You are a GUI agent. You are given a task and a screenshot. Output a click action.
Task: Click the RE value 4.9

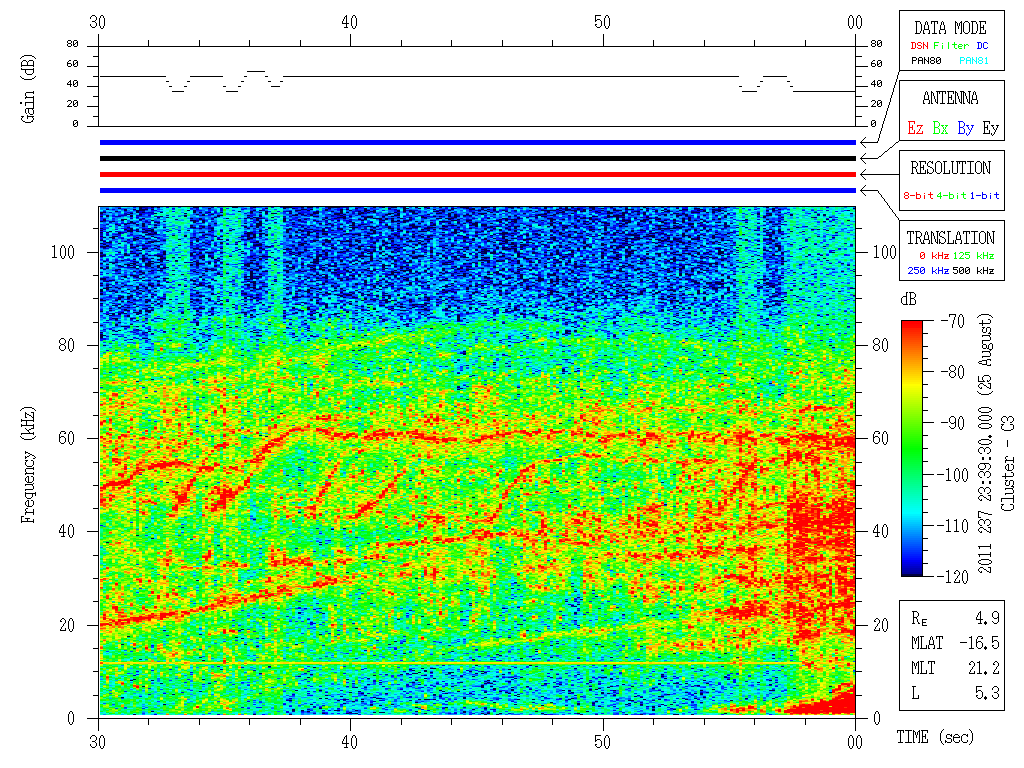tap(987, 618)
